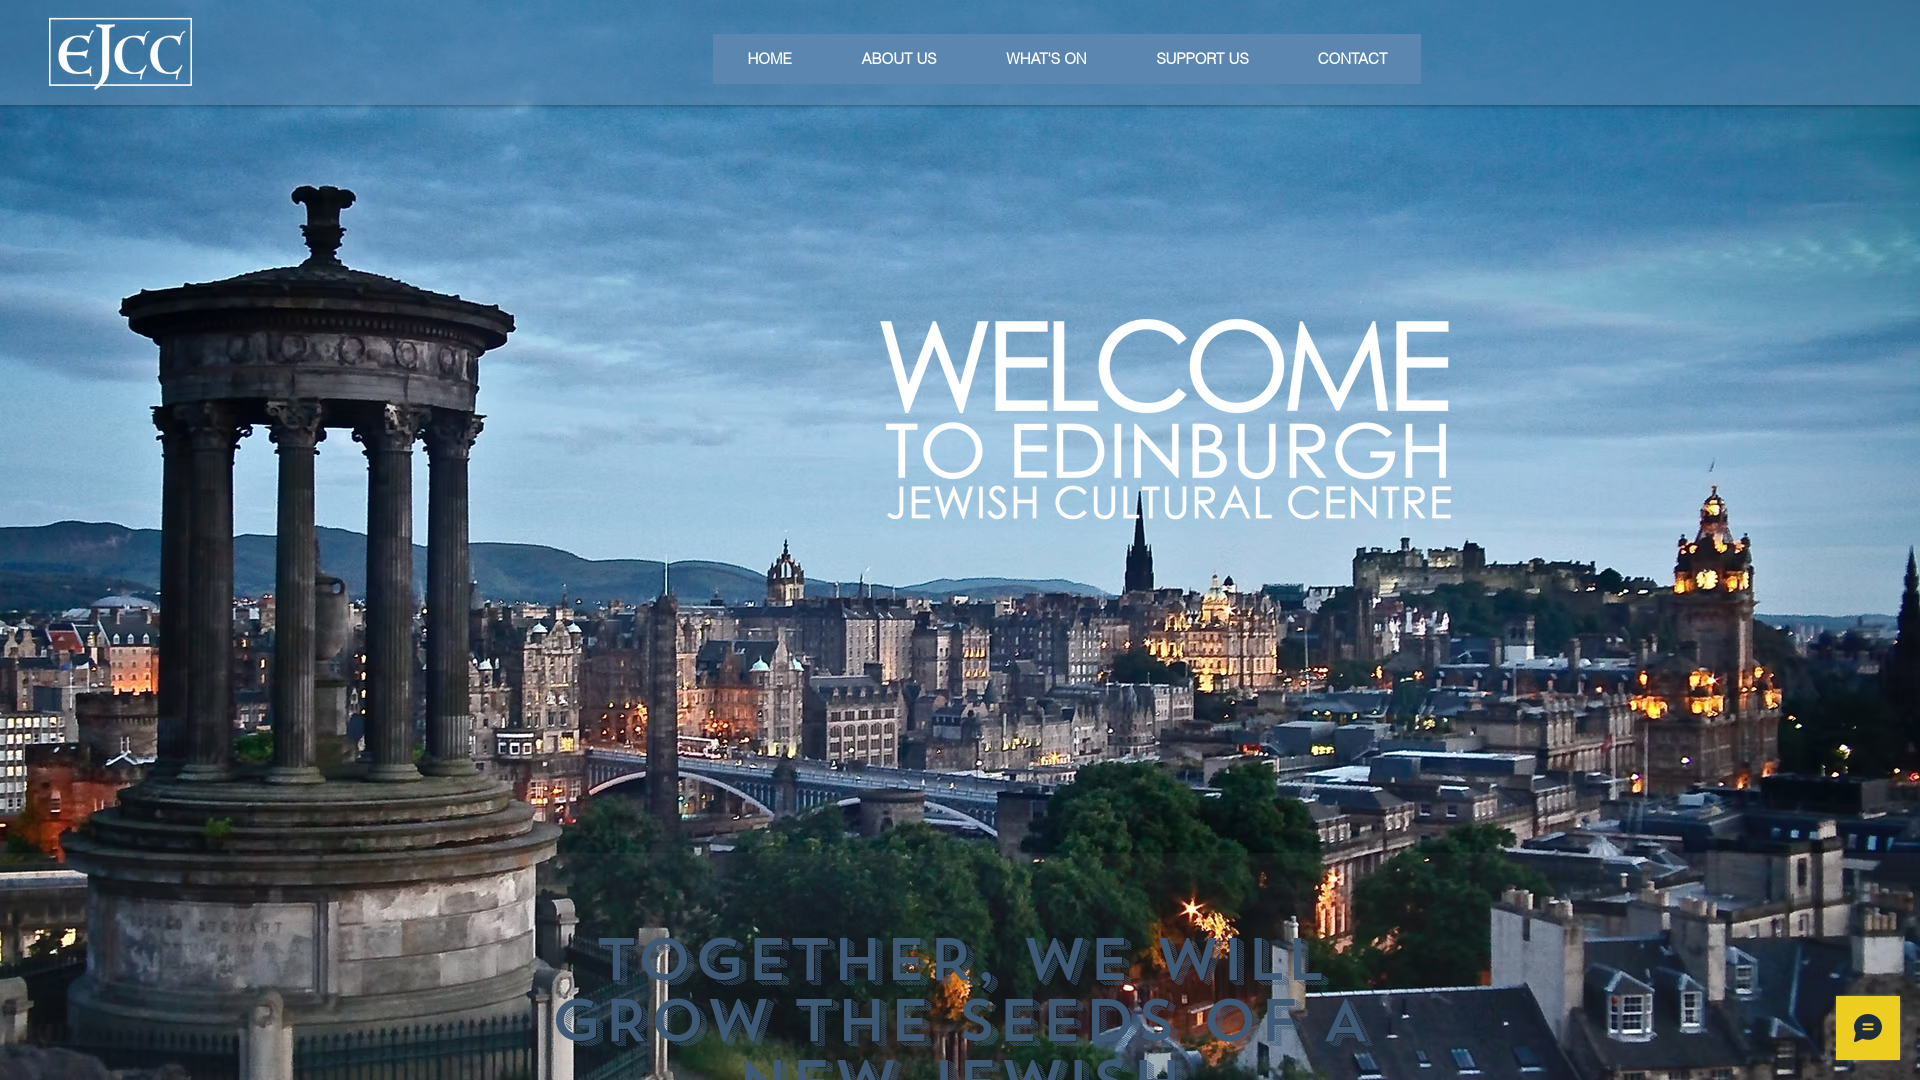Go to the HOME menu item
Viewport: 1920px width, 1080px height.
coord(769,59)
